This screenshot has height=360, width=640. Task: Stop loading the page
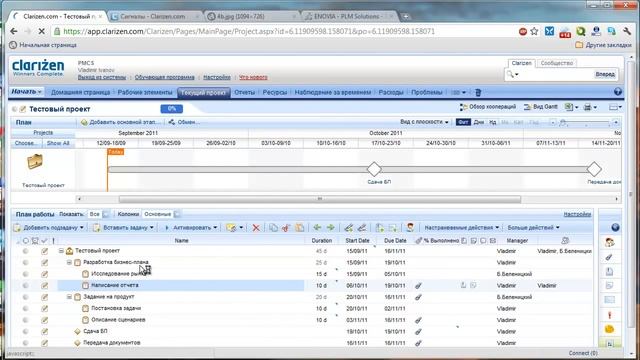[41, 31]
